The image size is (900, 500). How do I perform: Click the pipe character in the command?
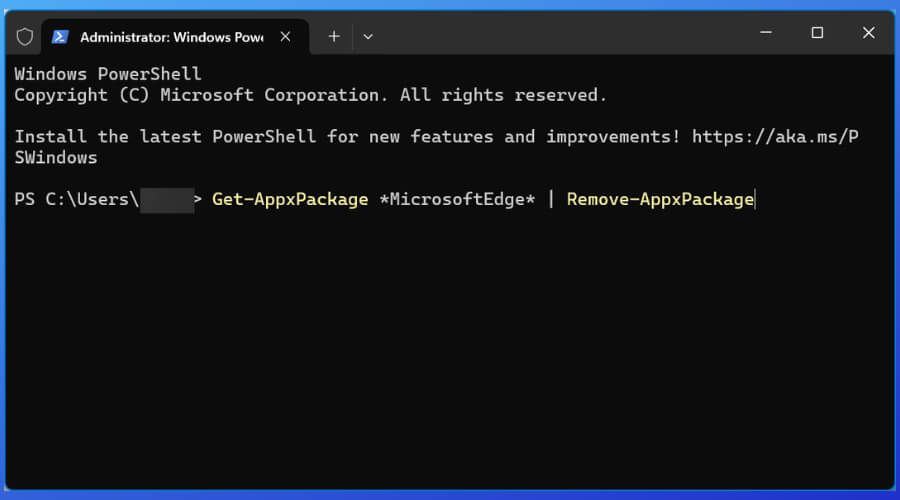coord(551,199)
